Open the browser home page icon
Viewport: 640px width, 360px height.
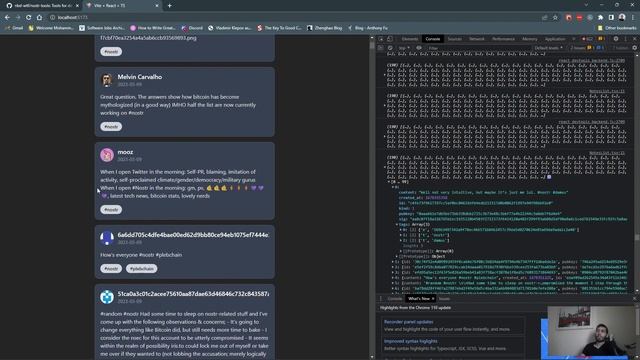tap(39, 18)
